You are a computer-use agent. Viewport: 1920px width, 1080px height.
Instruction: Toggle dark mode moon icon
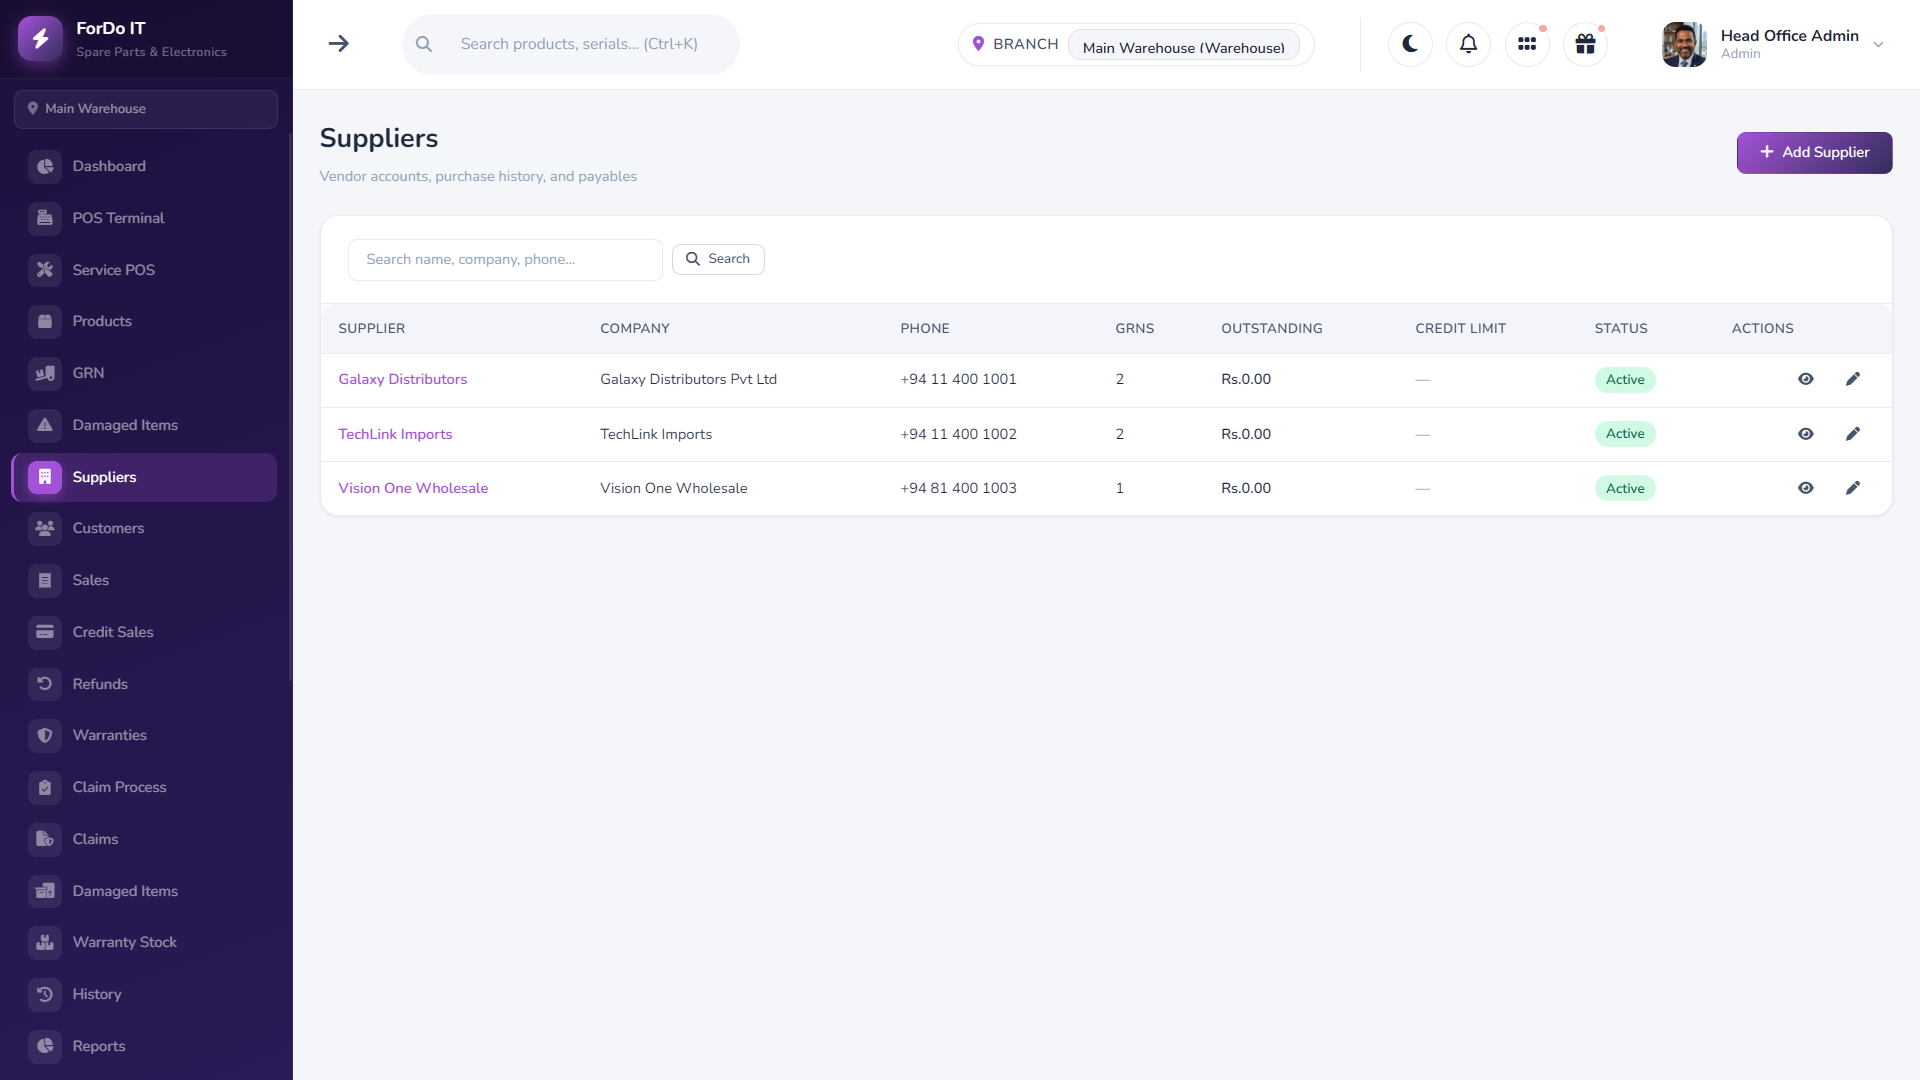coord(1410,44)
